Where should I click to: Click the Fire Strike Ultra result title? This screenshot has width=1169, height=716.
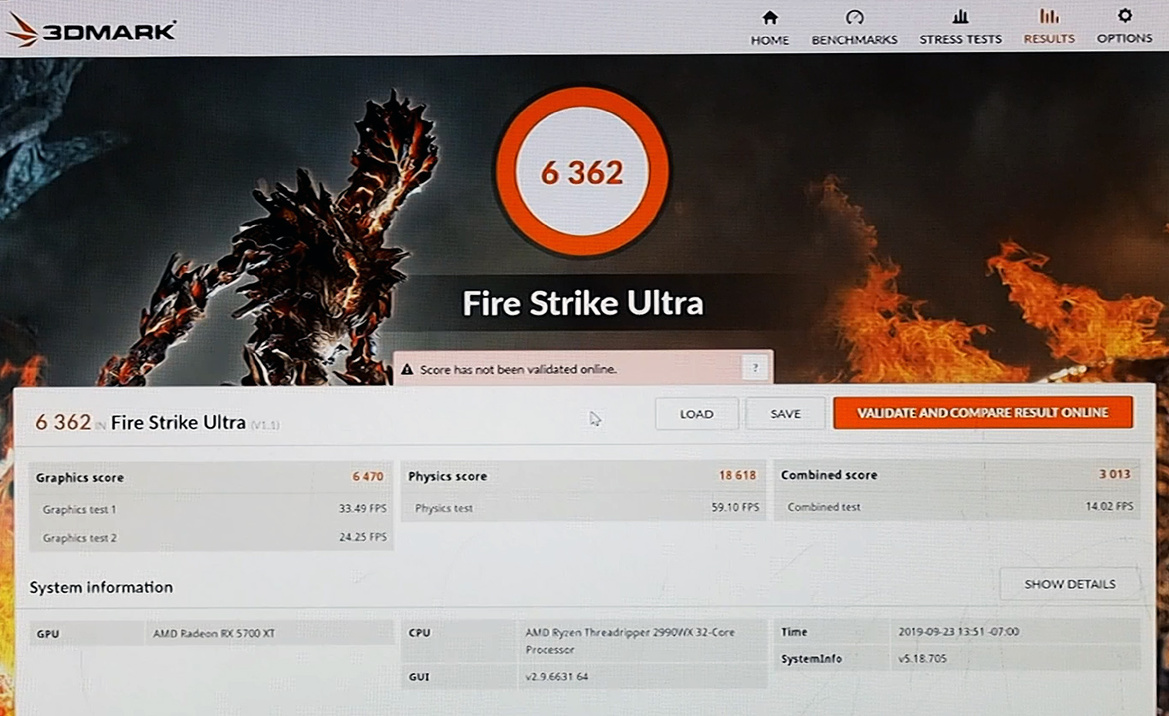[x=178, y=422]
